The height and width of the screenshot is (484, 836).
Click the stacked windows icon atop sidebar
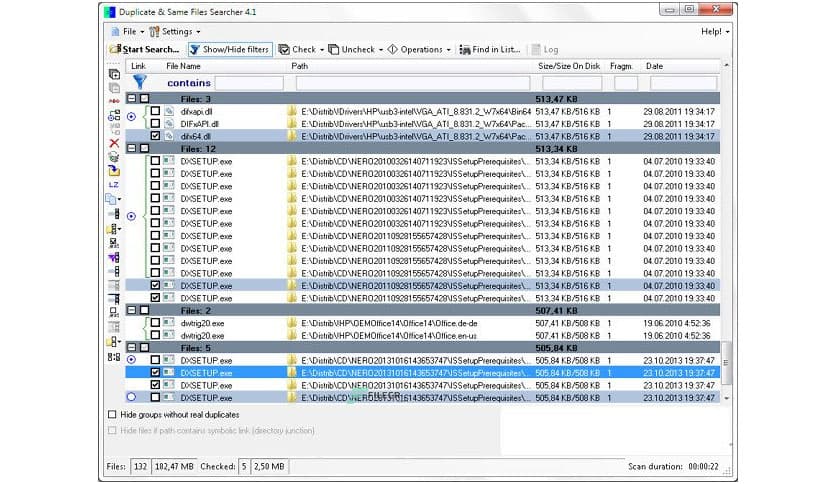pos(114,74)
